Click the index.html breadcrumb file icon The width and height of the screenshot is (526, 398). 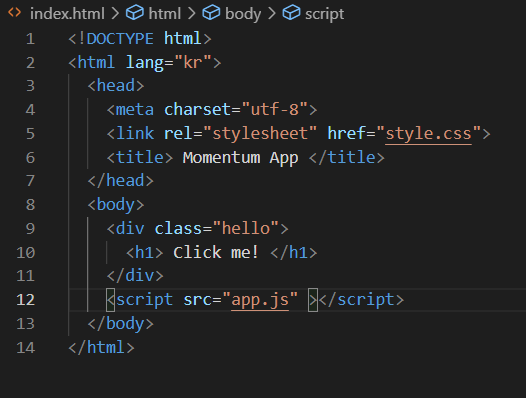[14, 13]
